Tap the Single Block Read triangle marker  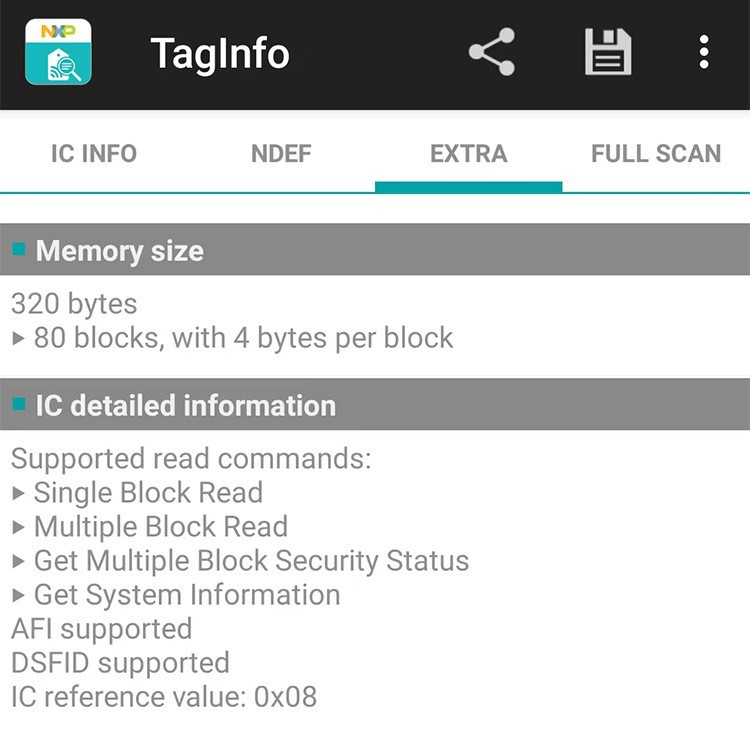tap(19, 493)
